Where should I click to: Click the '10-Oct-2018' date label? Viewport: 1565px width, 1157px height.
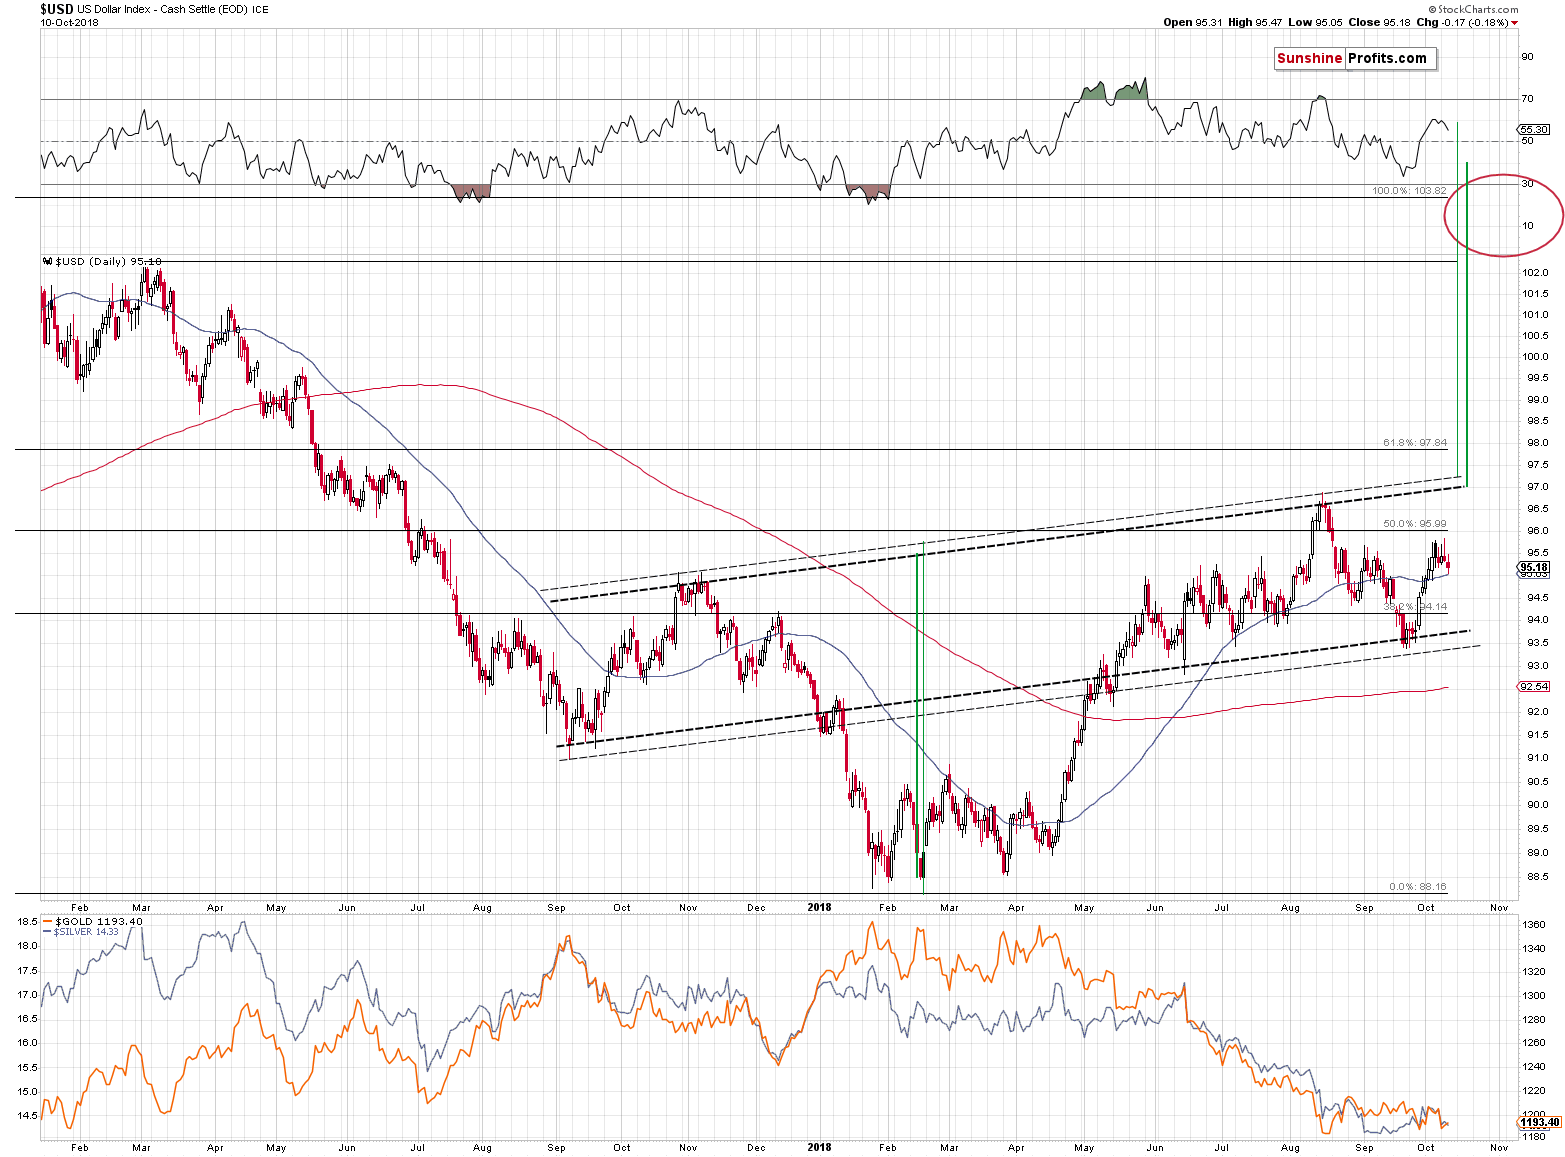pyautogui.click(x=69, y=22)
